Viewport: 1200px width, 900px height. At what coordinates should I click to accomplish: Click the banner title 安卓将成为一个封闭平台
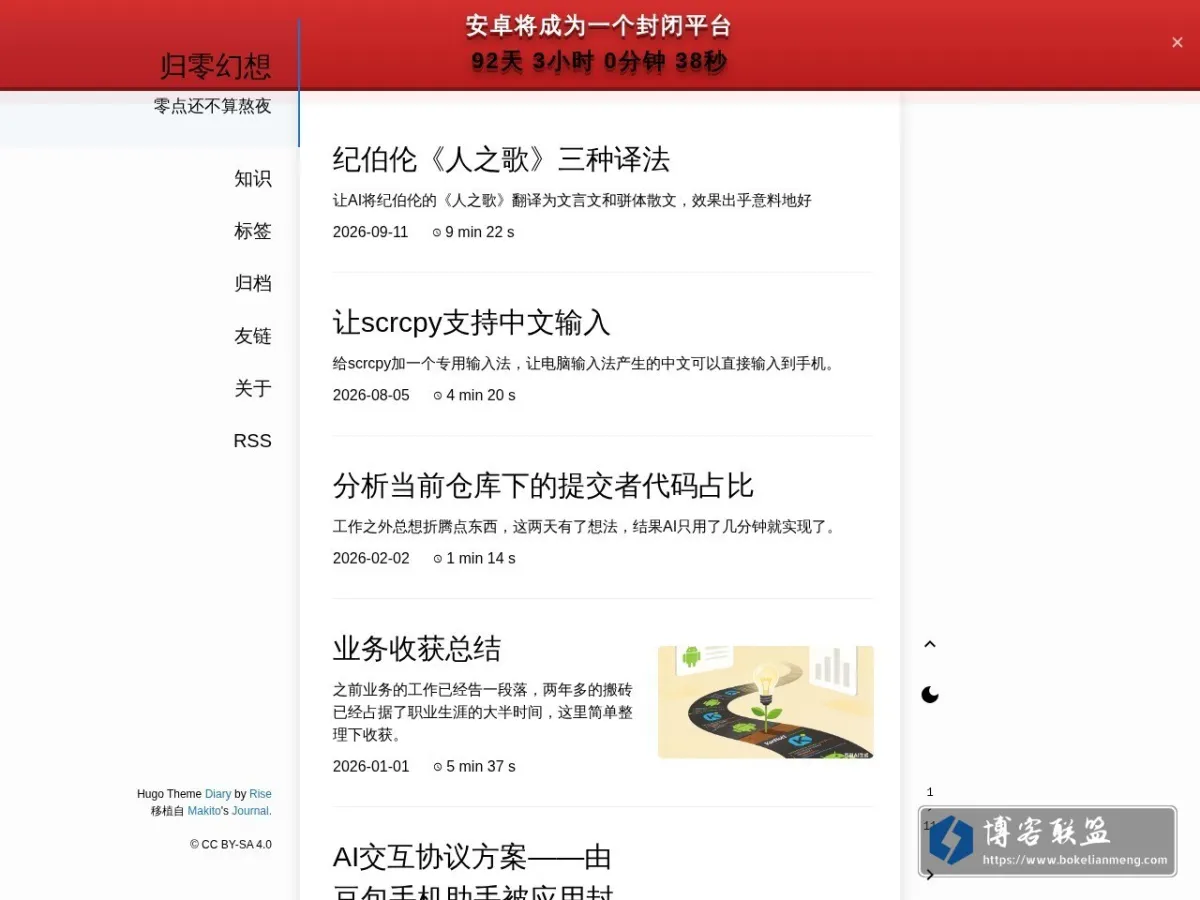[598, 27]
